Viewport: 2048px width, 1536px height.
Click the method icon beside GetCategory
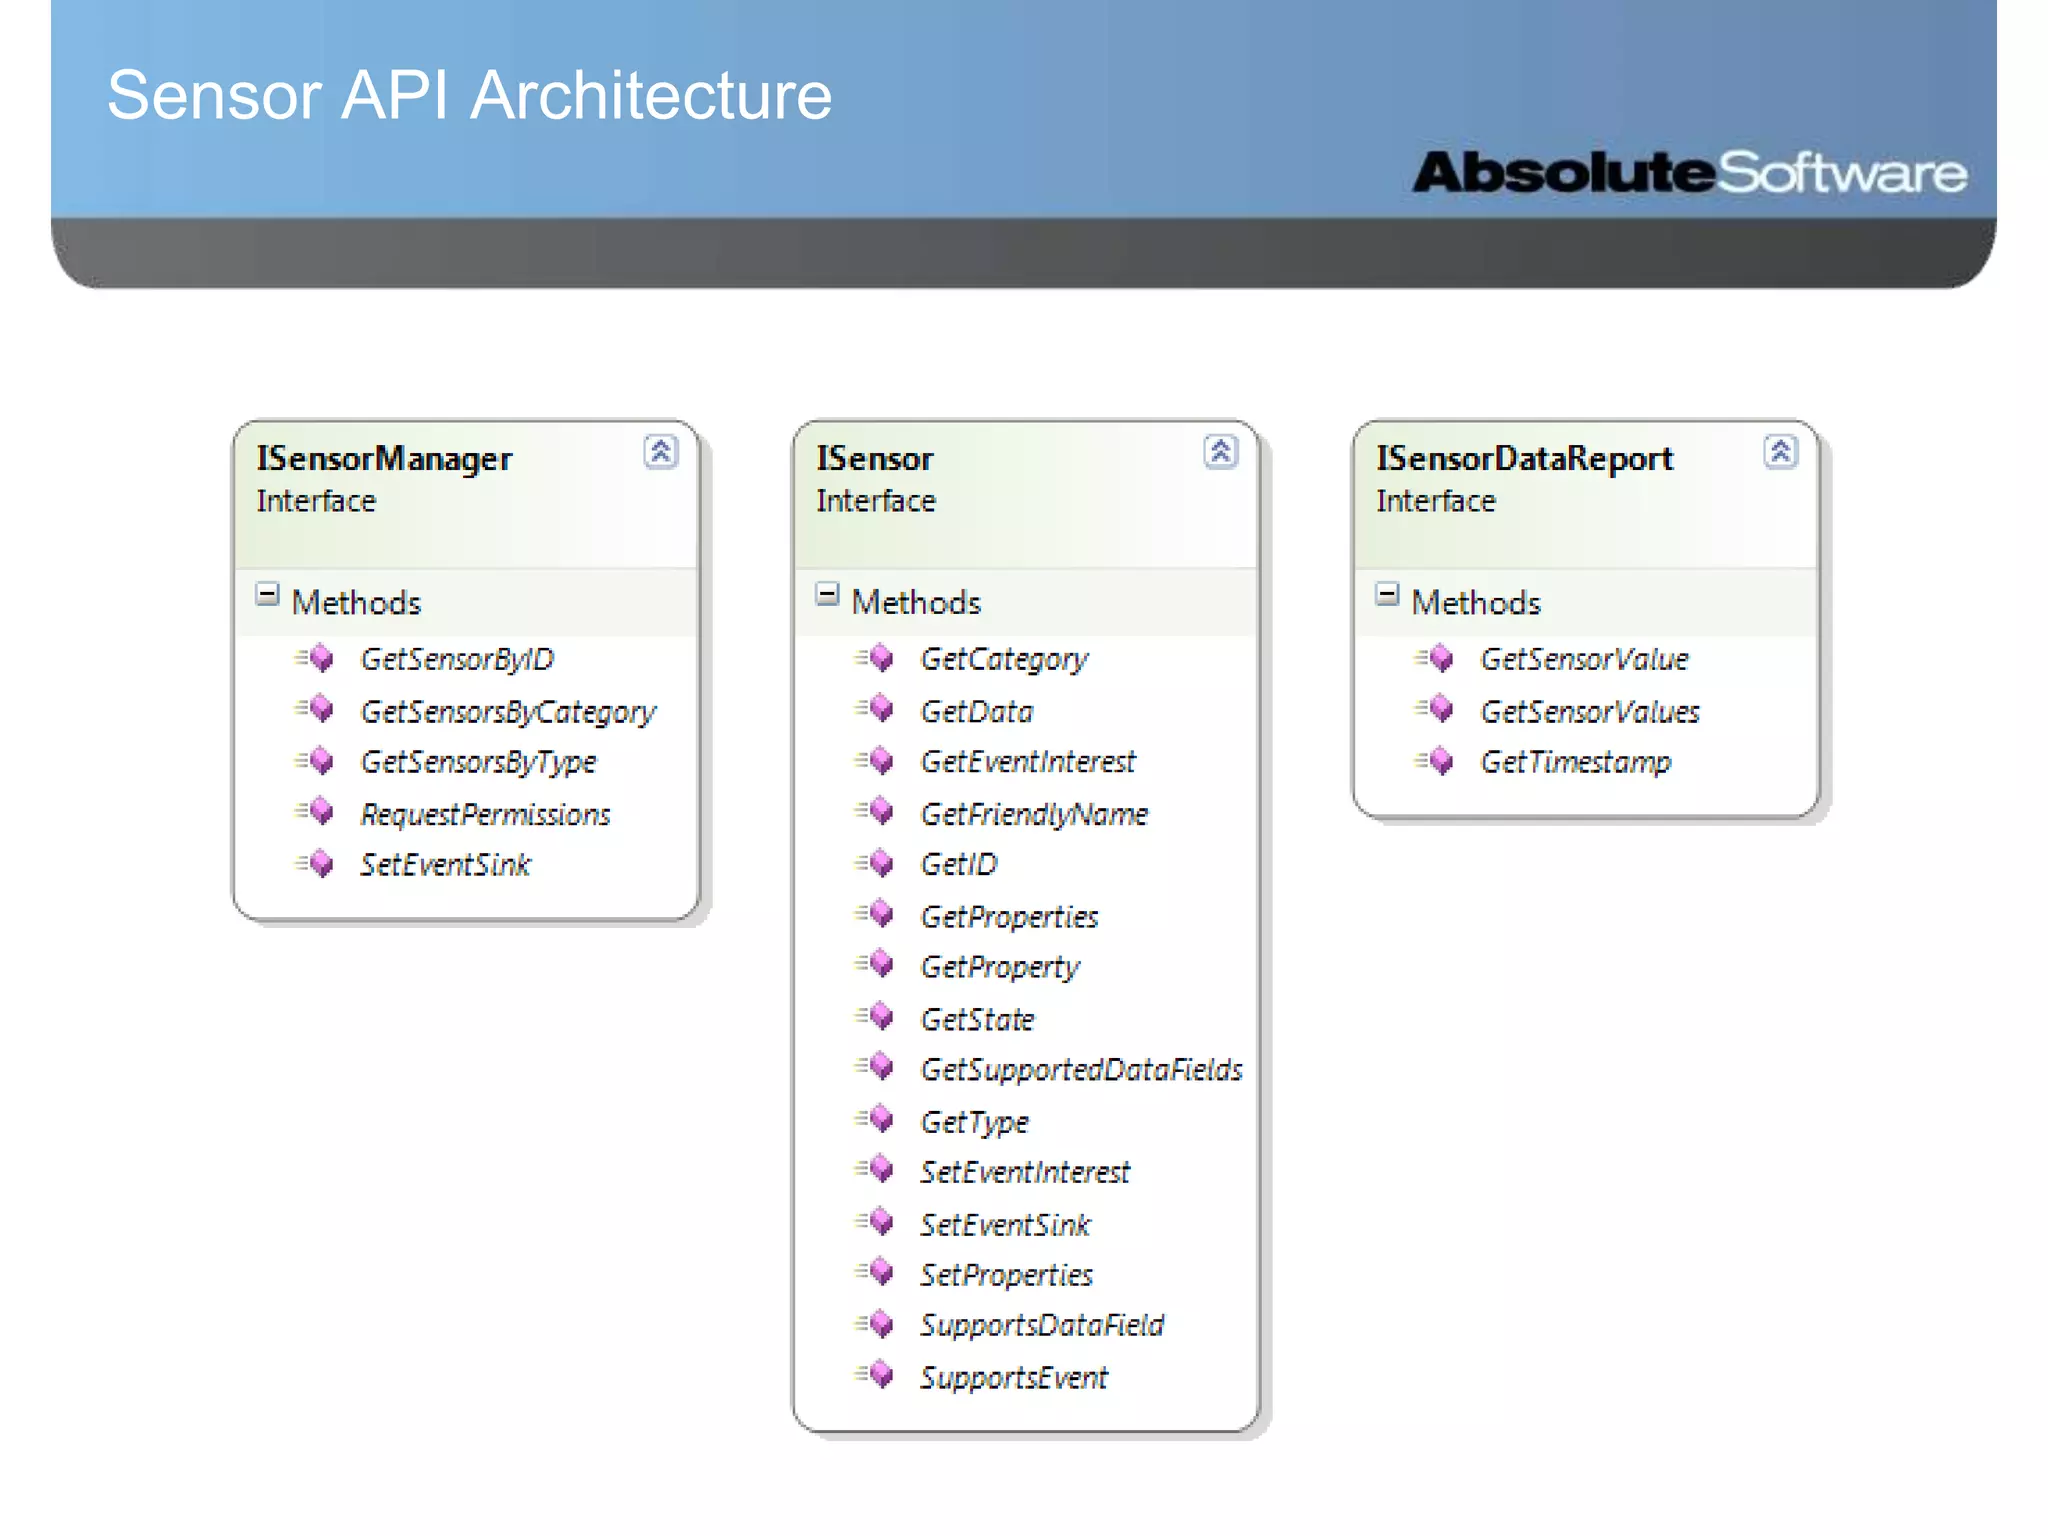pos(877,658)
